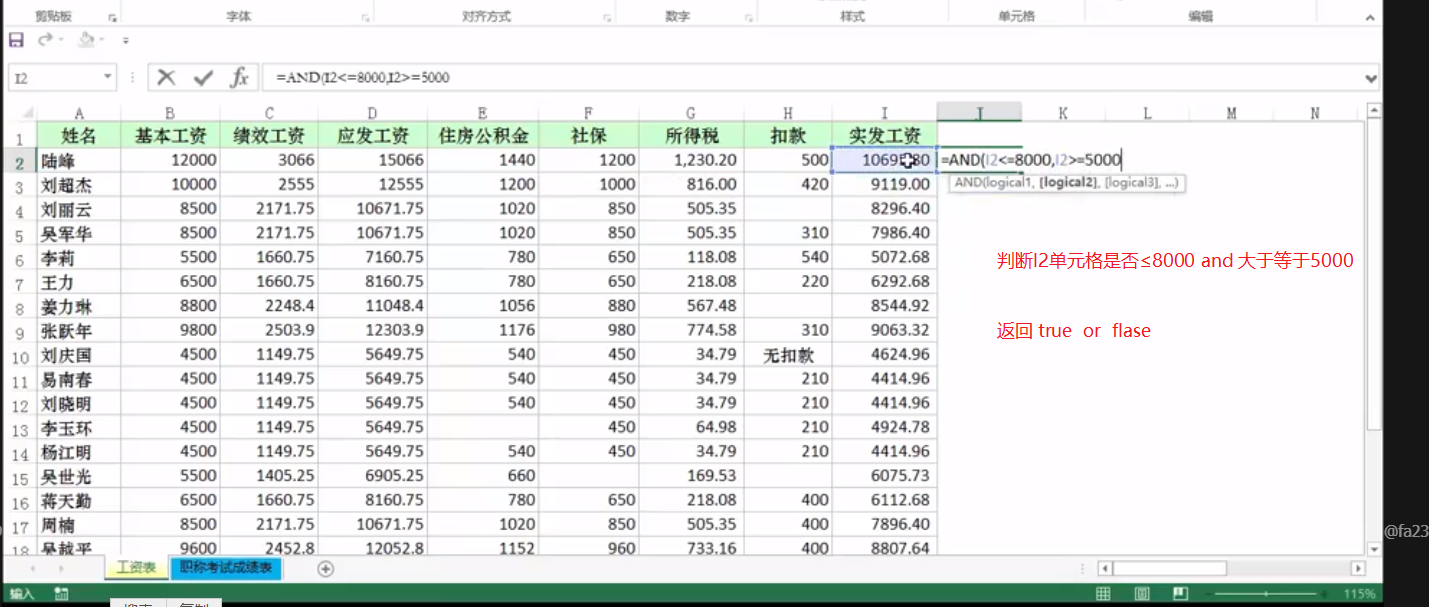Open 字体 dialog launcher
Viewport: 1429px width, 607px height.
(x=364, y=17)
